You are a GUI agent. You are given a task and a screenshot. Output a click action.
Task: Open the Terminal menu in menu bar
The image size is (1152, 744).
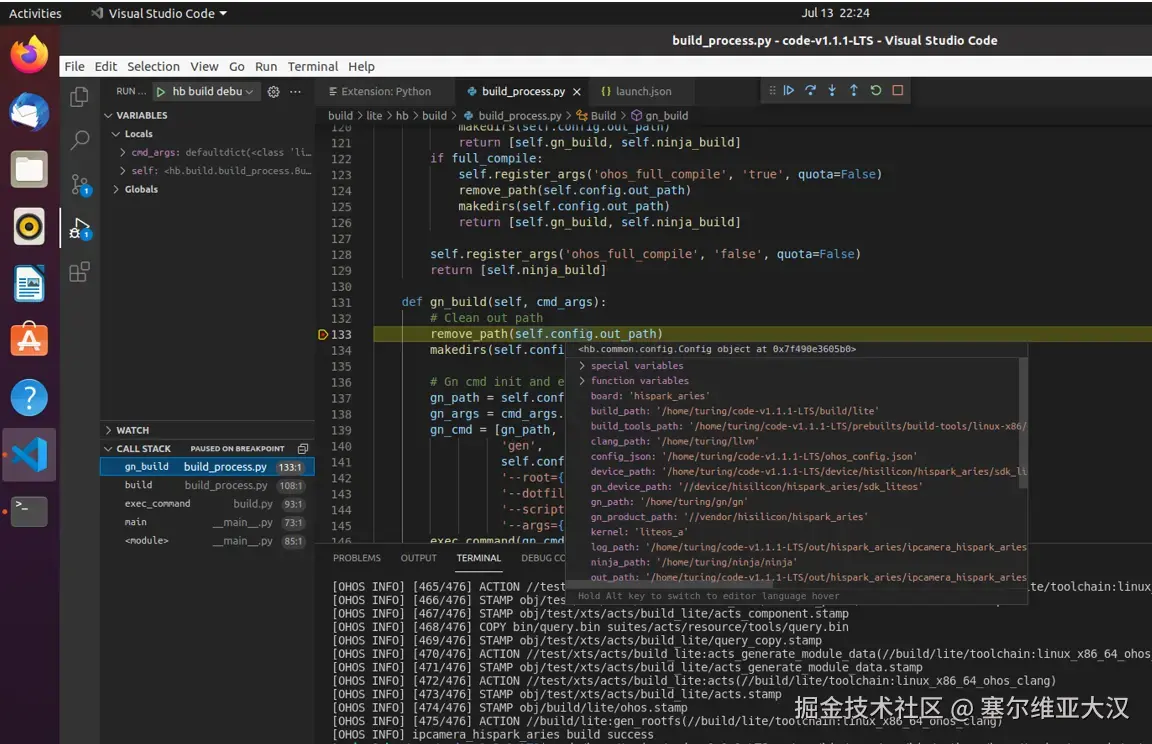point(313,67)
